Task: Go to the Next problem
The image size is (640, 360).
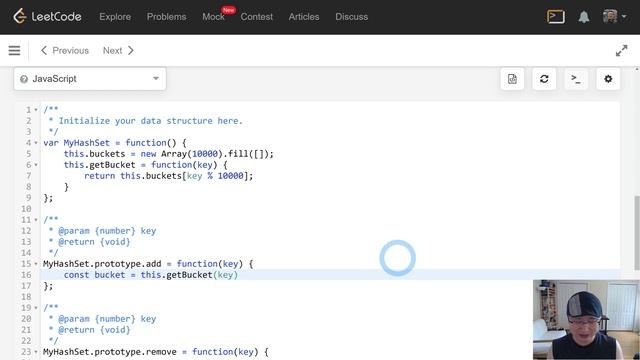Action: coord(118,51)
